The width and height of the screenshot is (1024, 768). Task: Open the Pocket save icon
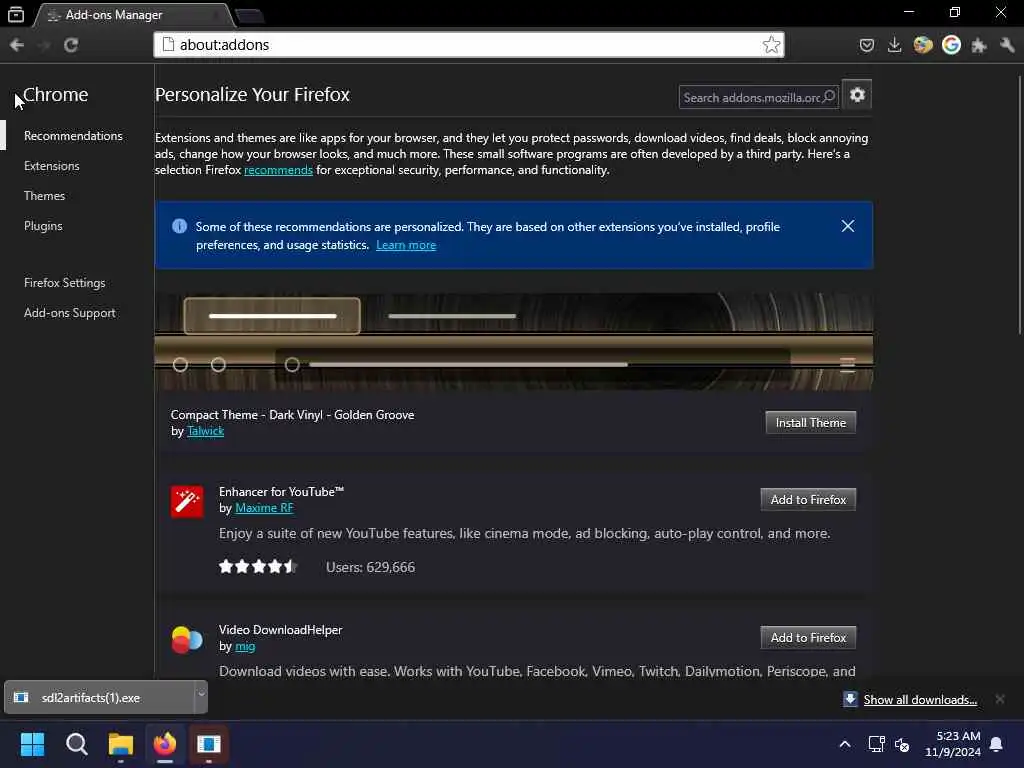tap(867, 45)
